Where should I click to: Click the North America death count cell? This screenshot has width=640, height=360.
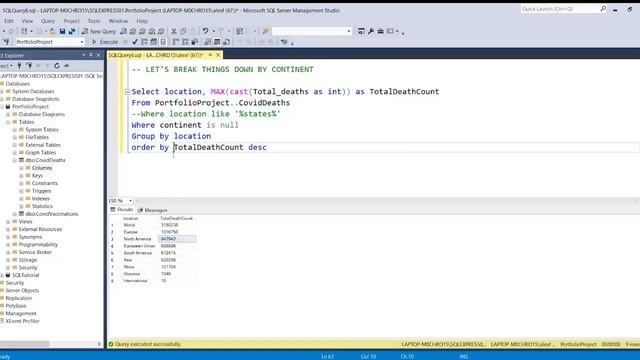tap(177, 239)
